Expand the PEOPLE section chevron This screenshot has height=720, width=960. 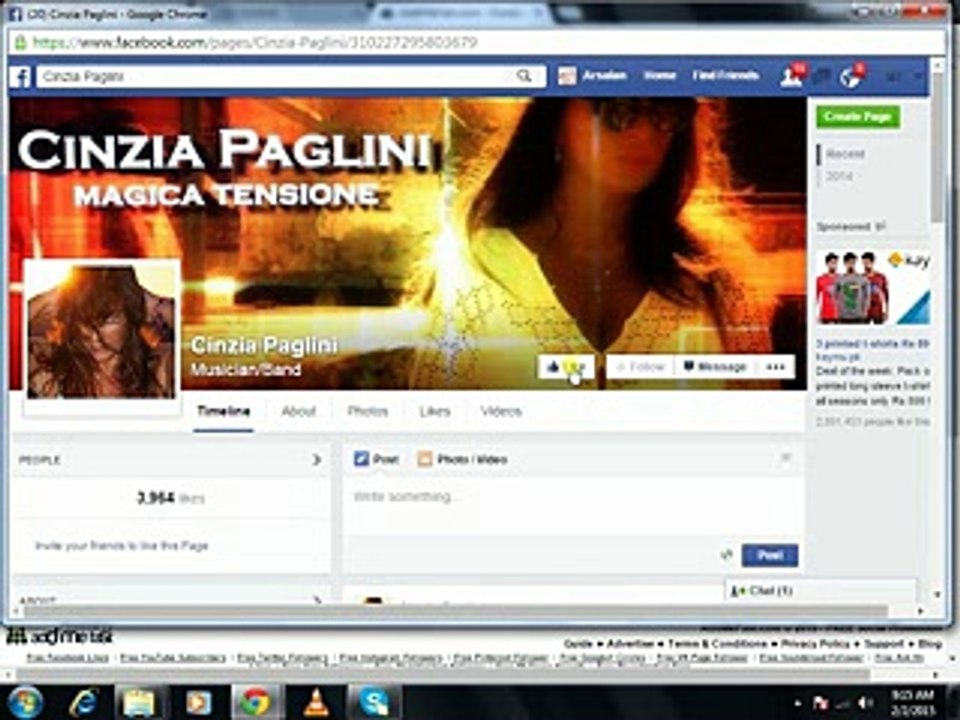click(x=317, y=460)
